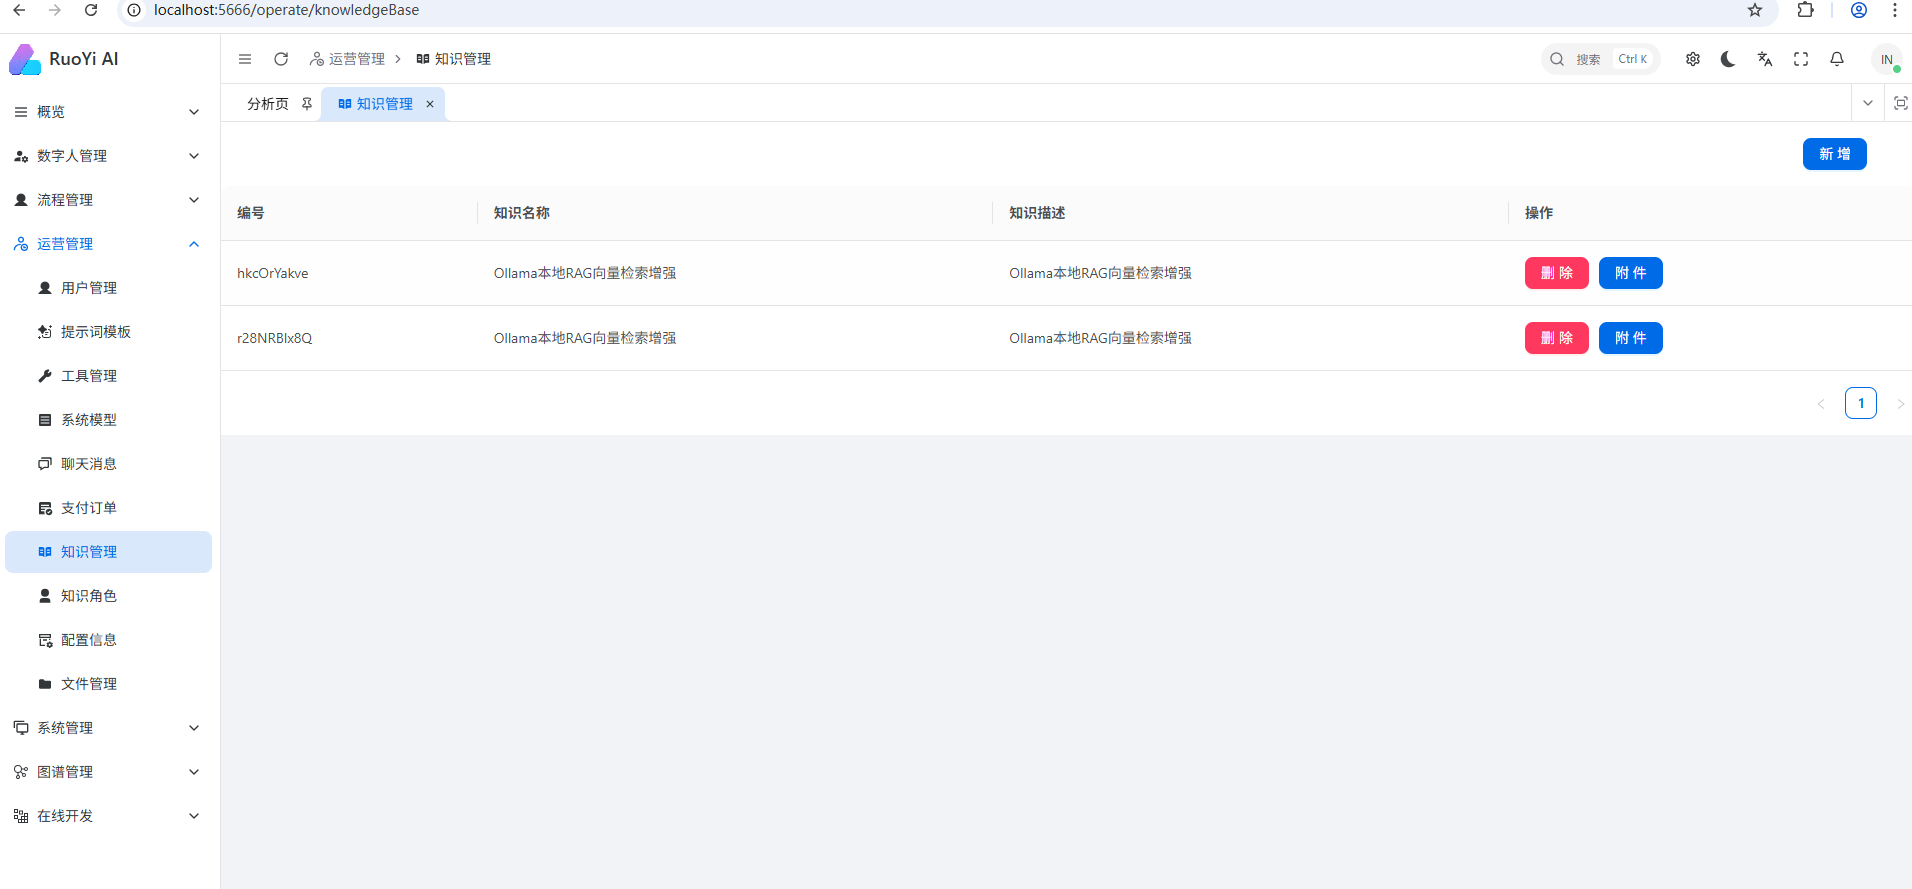
Task: Switch to the 分析页 tab
Action: coord(268,104)
